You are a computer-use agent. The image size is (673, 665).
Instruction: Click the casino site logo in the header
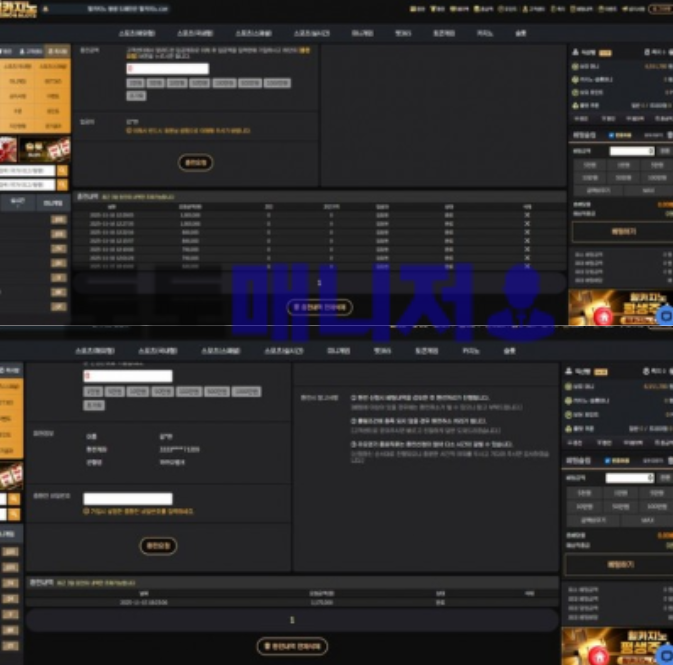click(x=20, y=10)
